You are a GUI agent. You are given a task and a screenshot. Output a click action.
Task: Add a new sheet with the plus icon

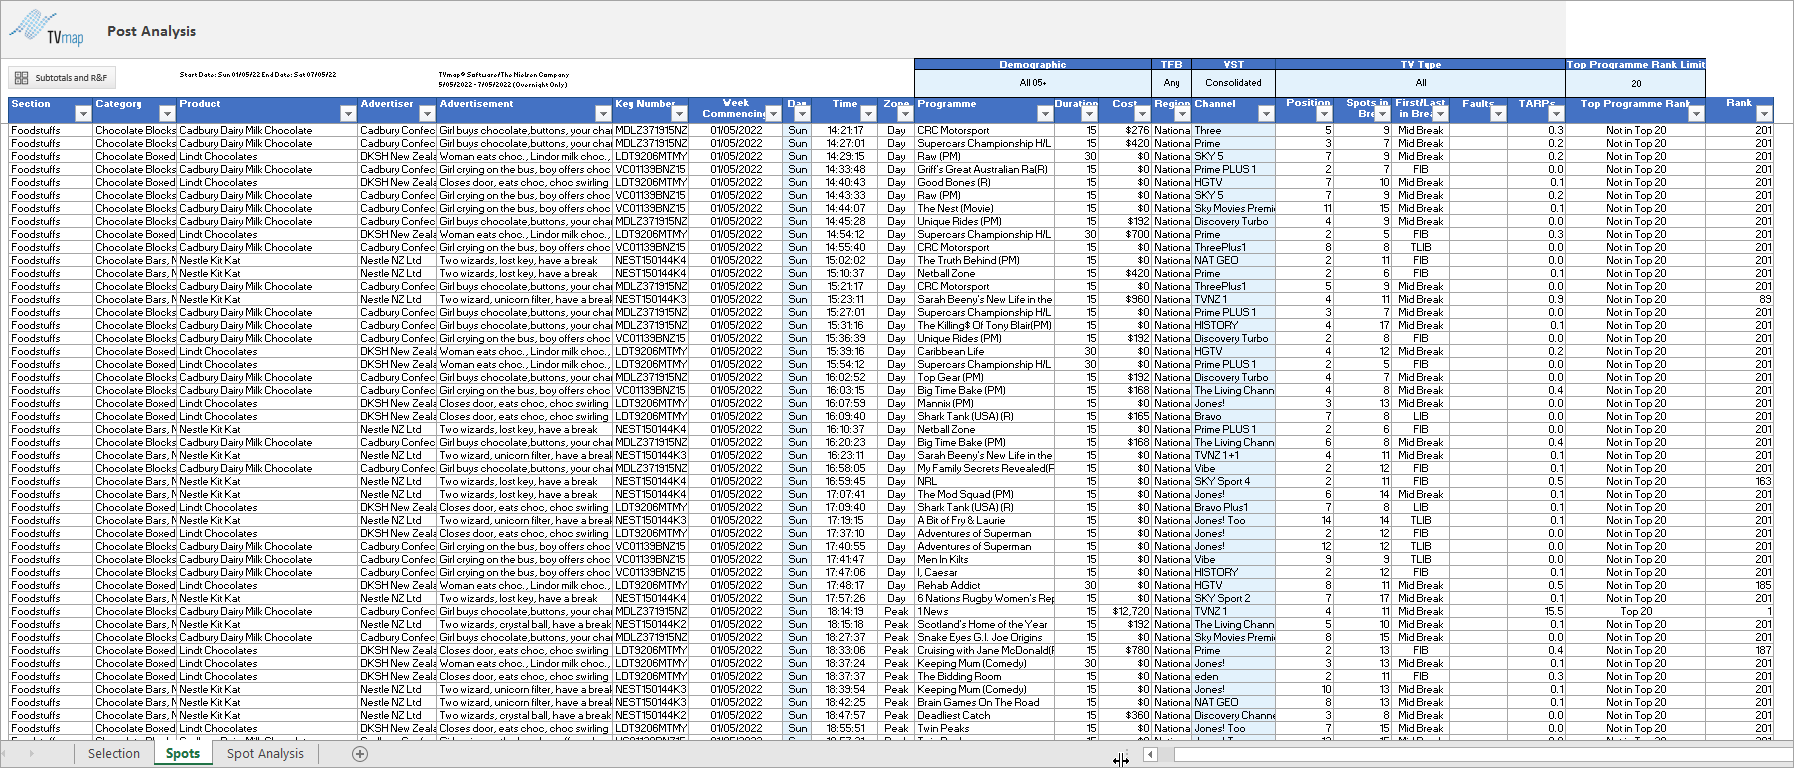coord(360,754)
